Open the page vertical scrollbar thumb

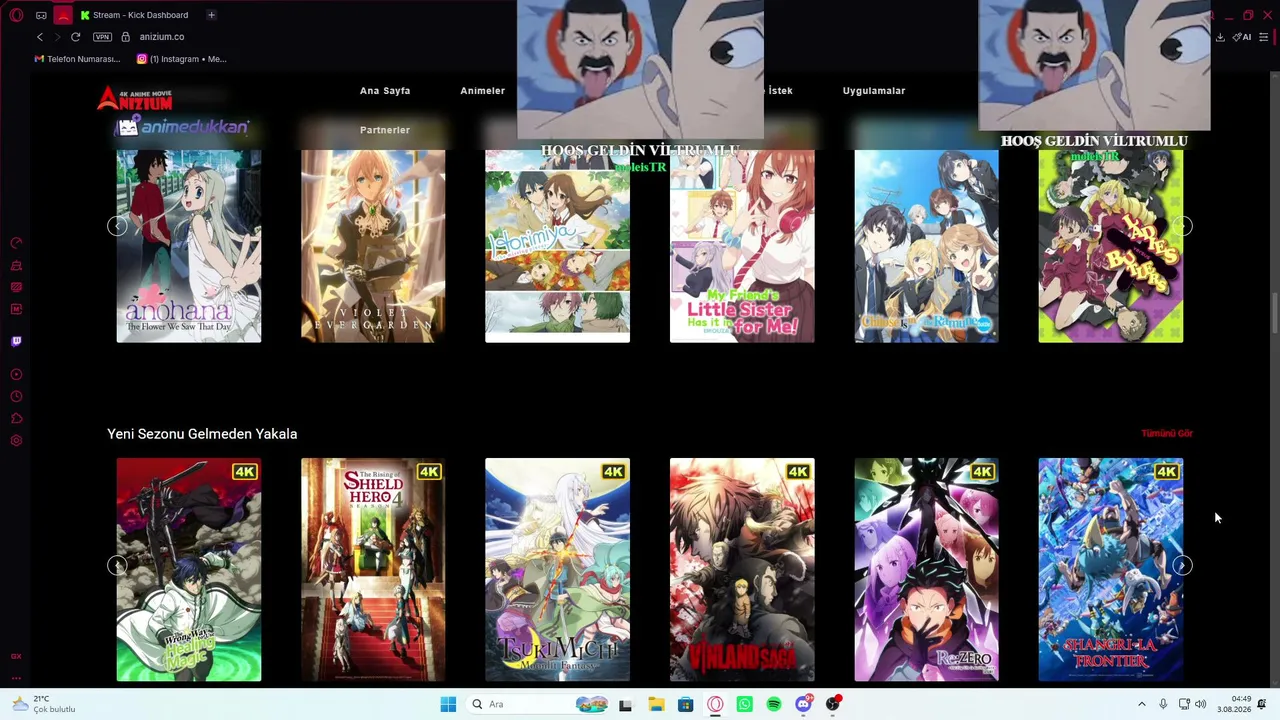1275,313
